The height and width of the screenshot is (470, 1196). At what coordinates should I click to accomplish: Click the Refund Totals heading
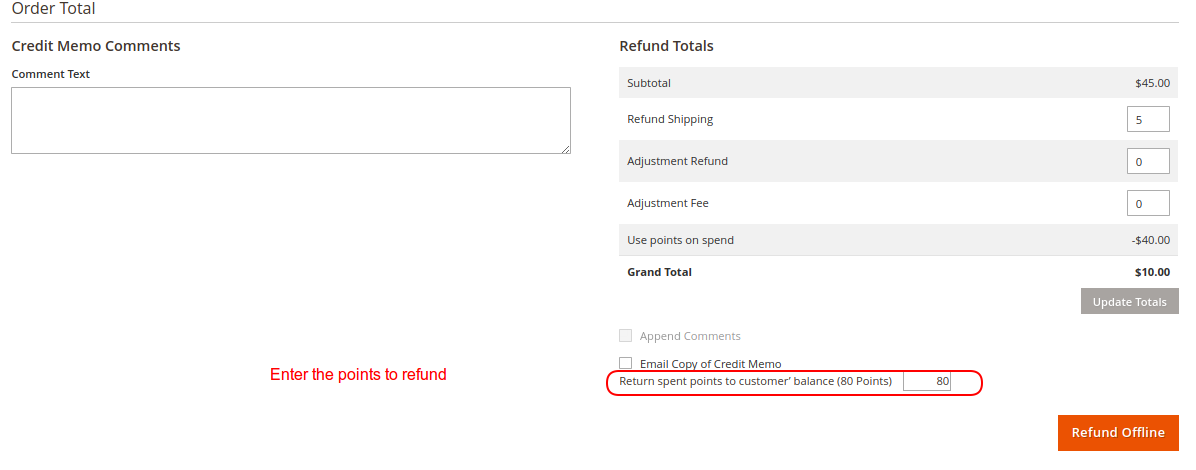(666, 46)
